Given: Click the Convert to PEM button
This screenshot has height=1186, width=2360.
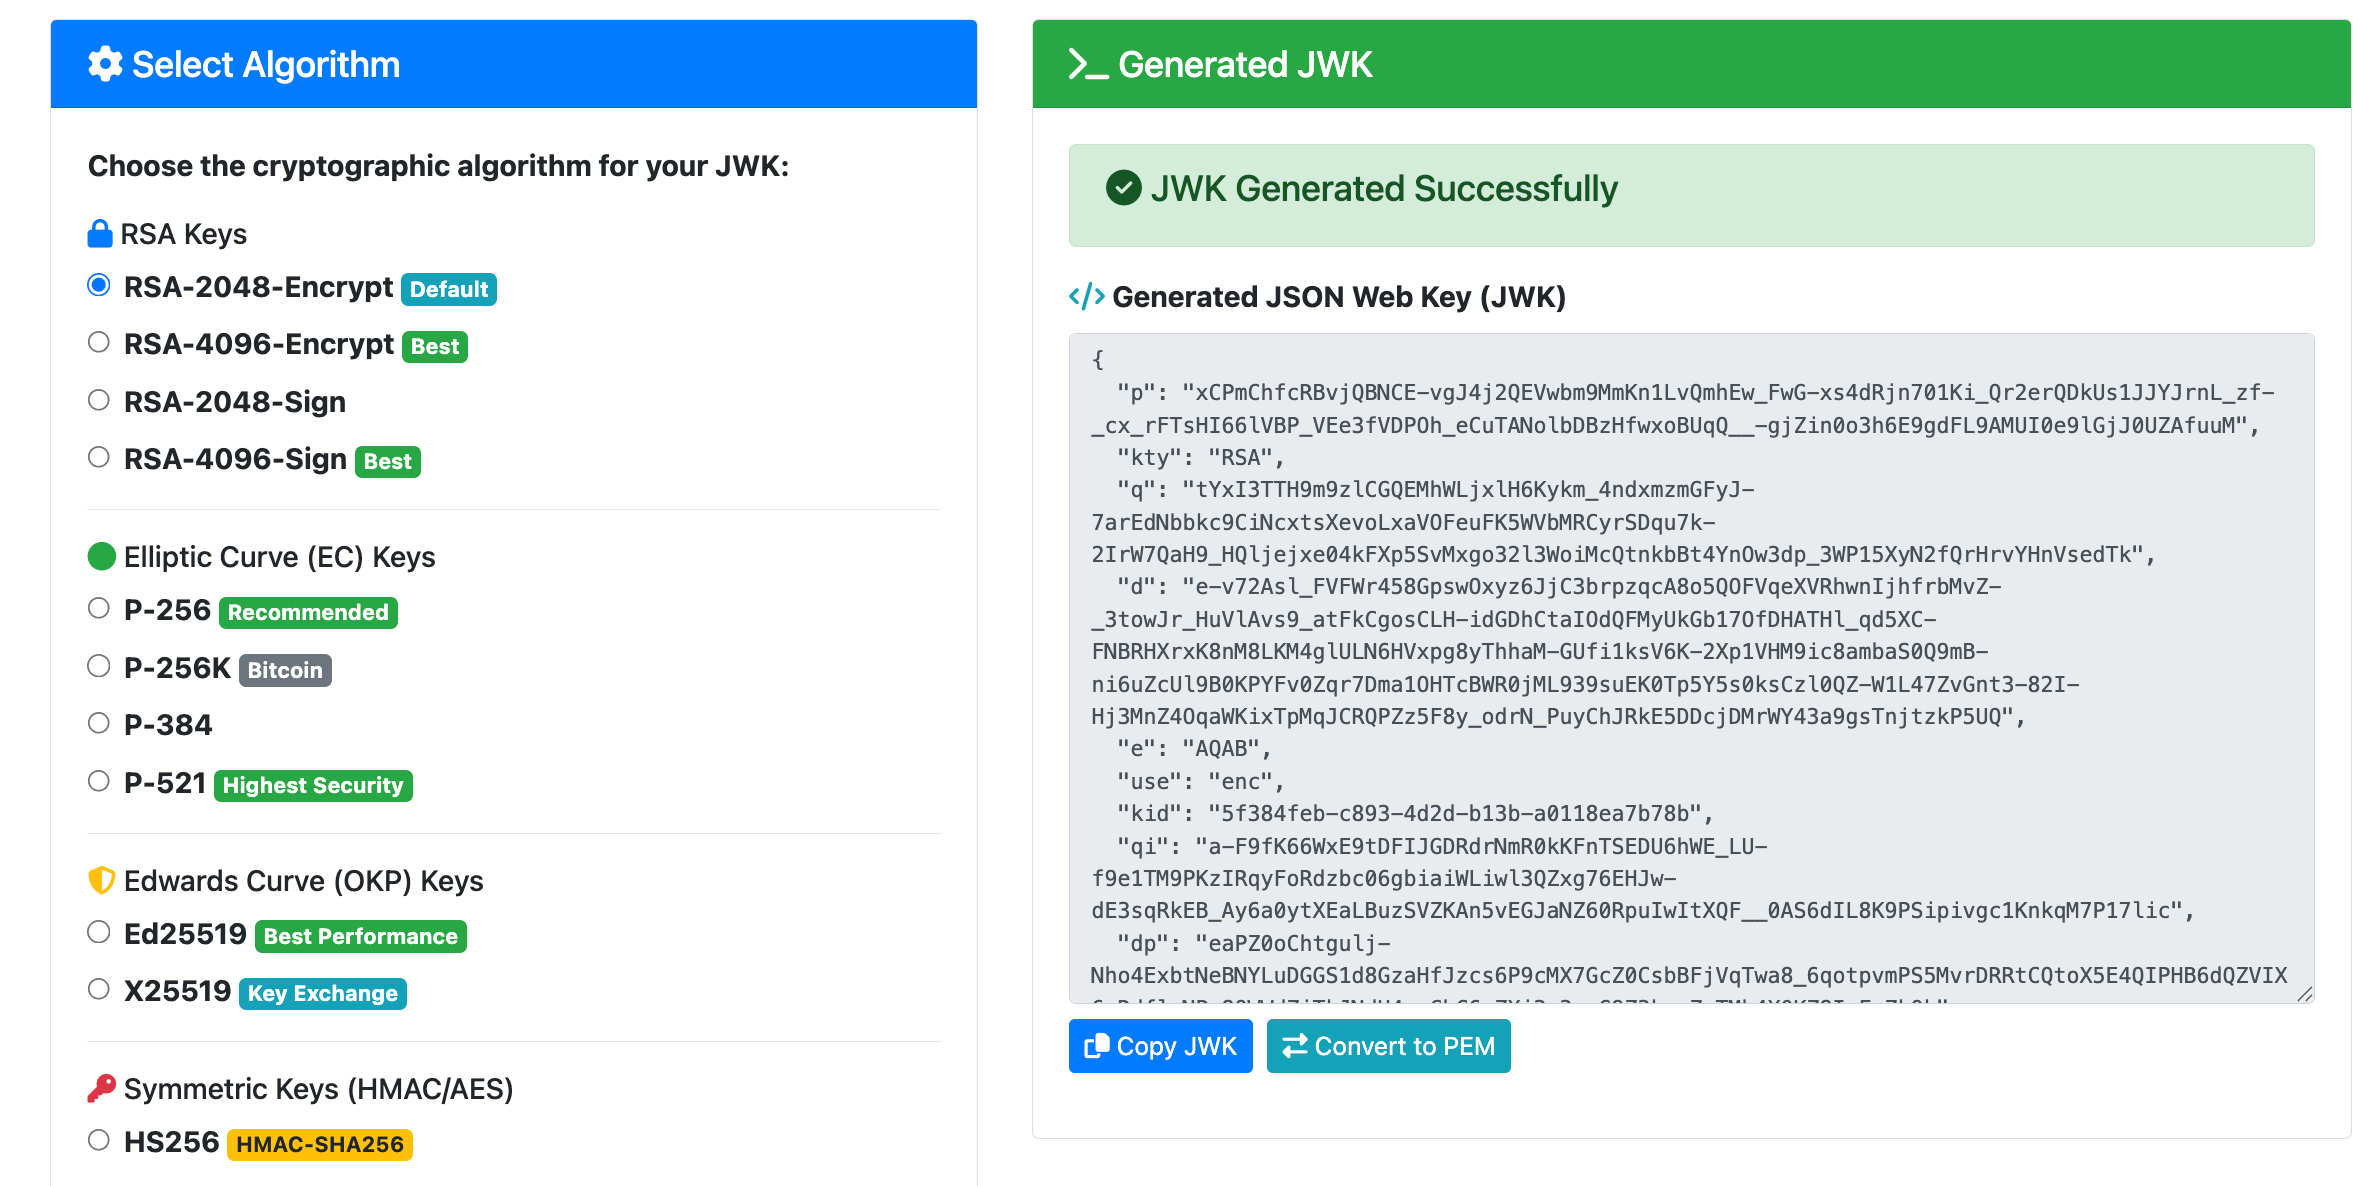Looking at the screenshot, I should [x=1388, y=1046].
